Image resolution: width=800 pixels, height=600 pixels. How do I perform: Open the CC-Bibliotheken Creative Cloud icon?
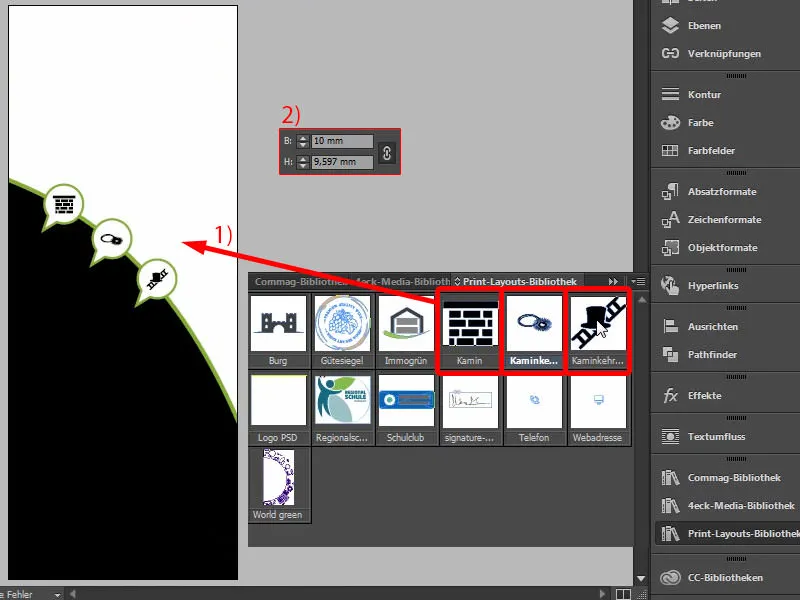670,578
